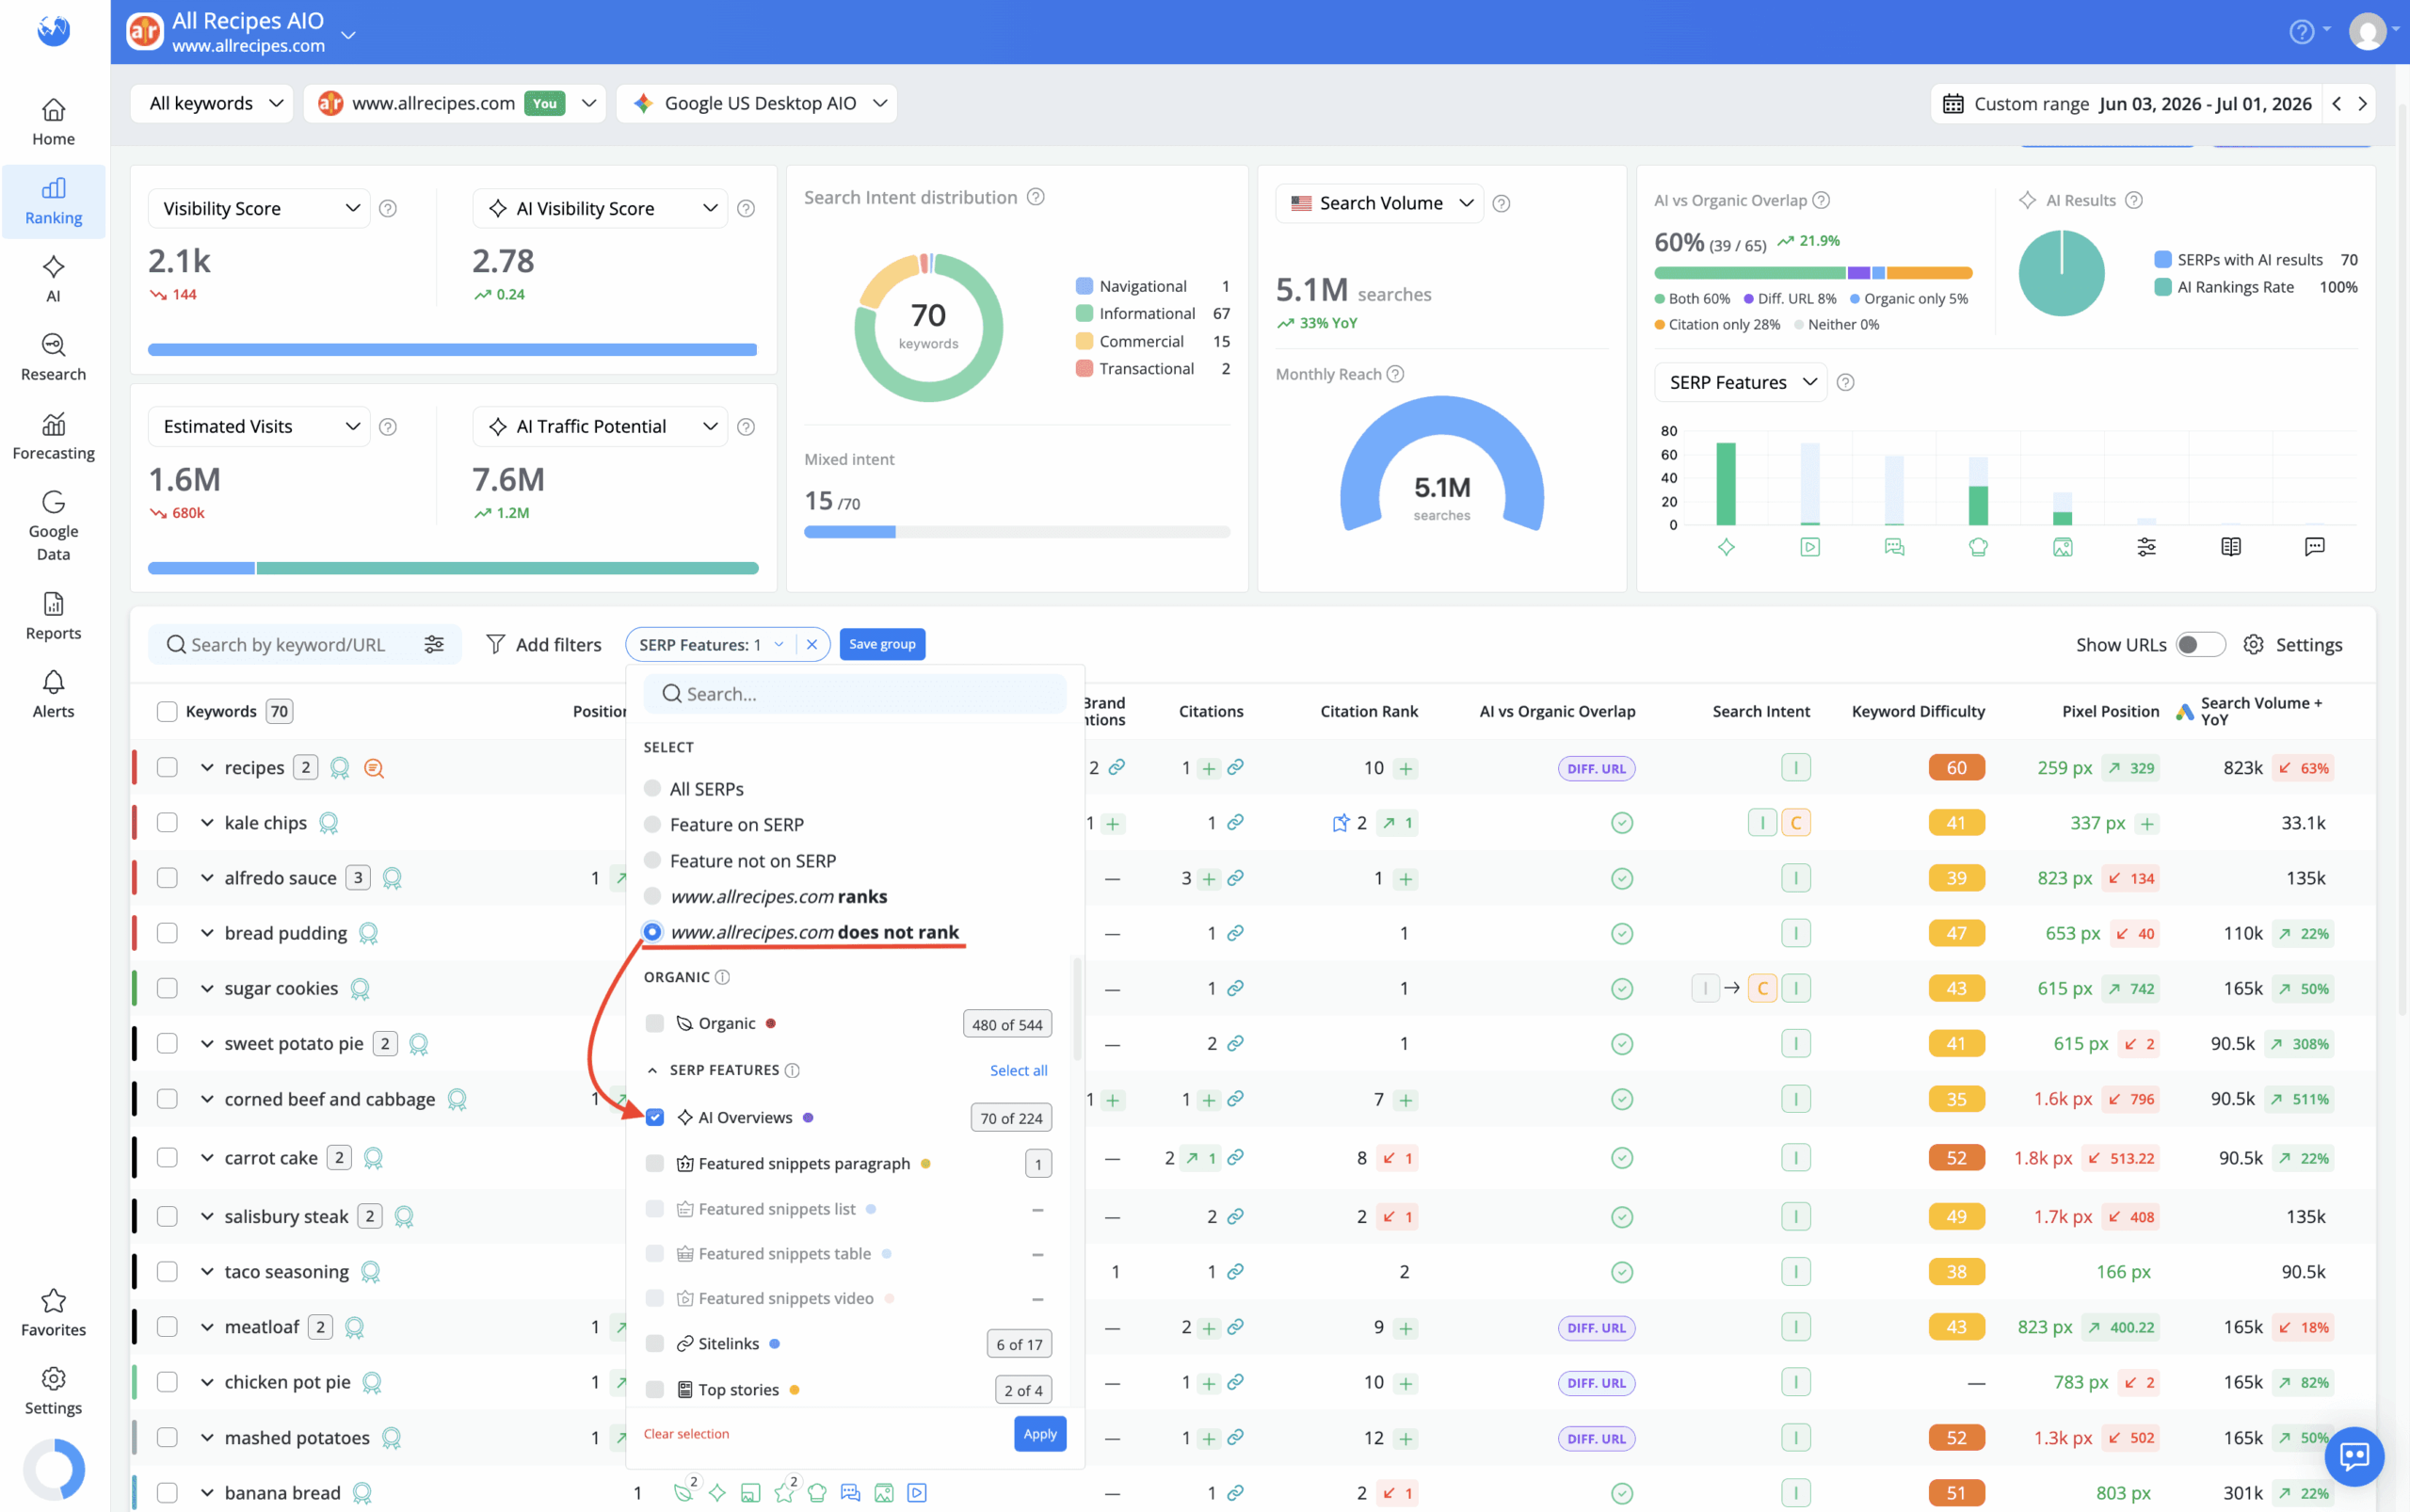Open the www.allrecipes.com domain dropdown

tap(455, 103)
